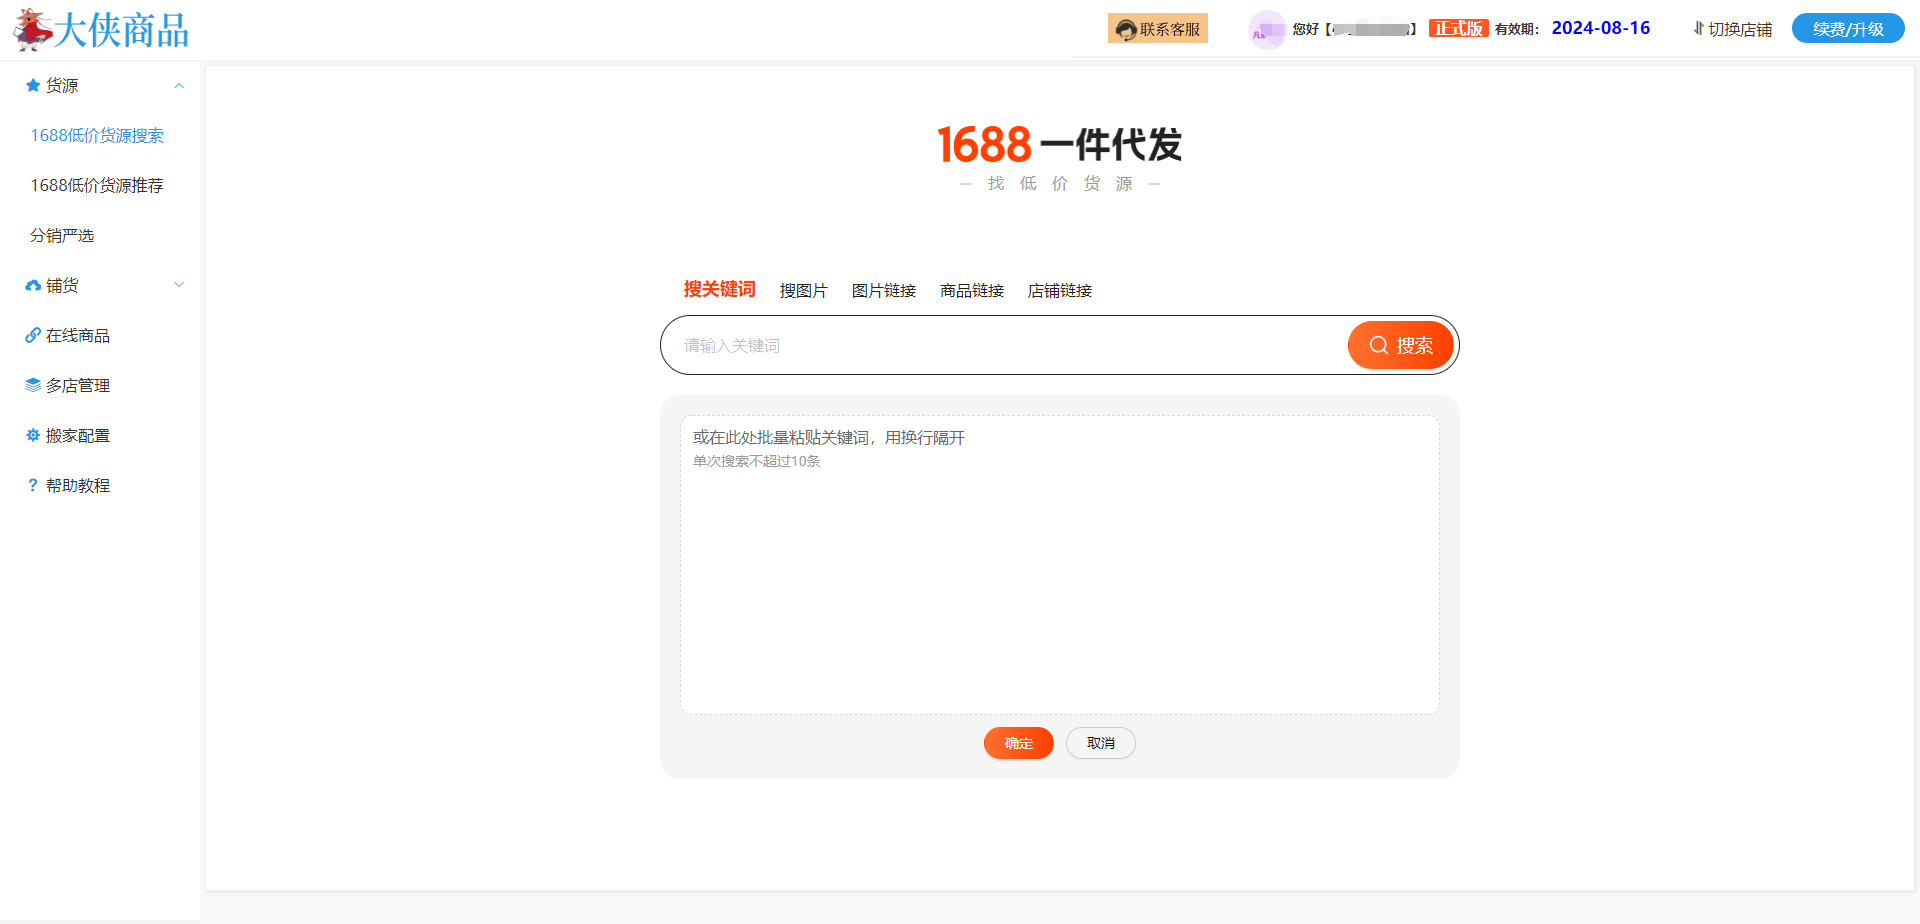Viewport: 1920px width, 924px height.
Task: Open 多店管理 in the sidebar
Action: (x=78, y=385)
